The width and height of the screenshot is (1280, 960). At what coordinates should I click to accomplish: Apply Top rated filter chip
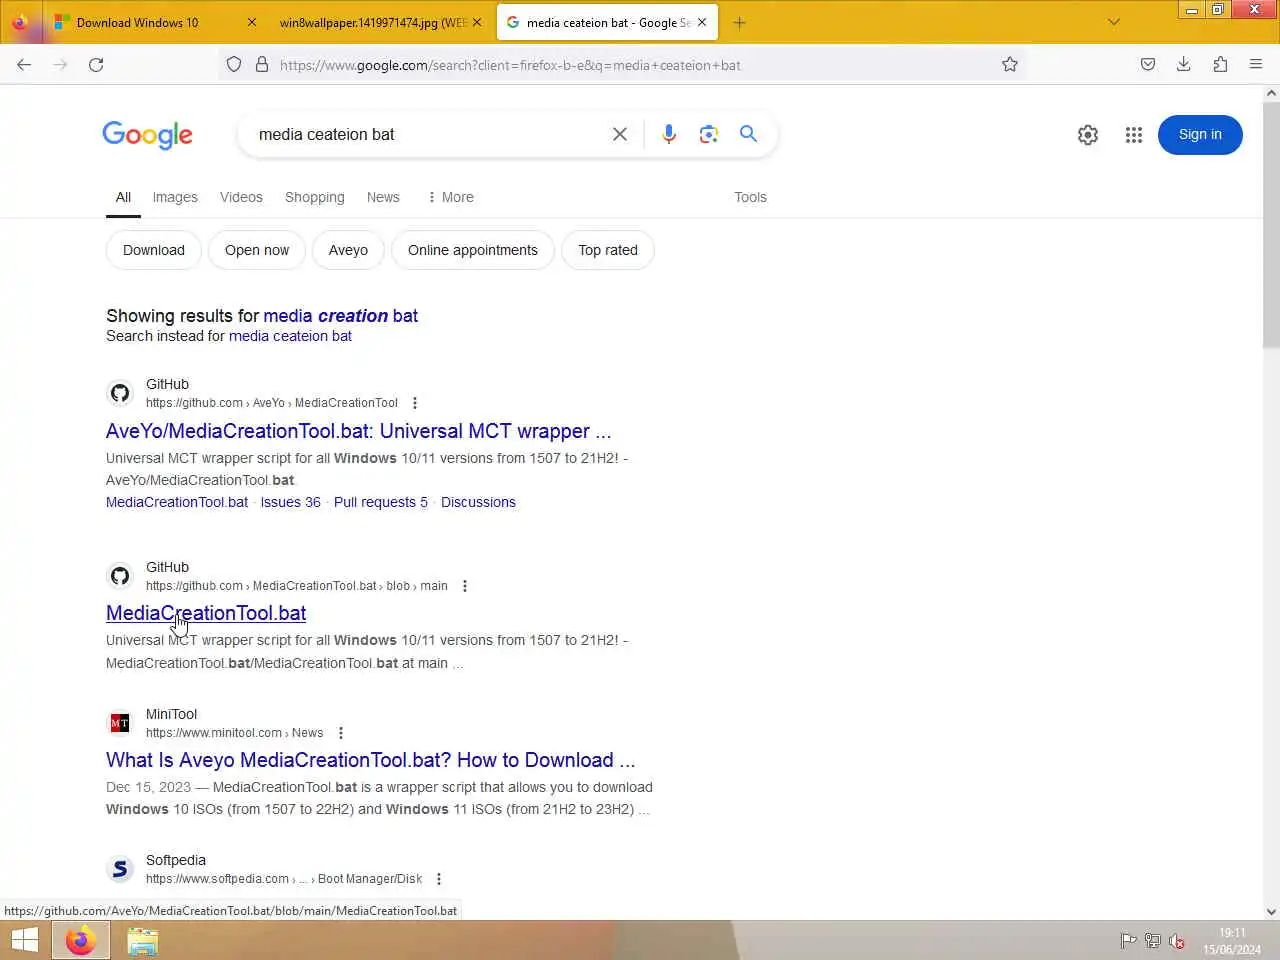(x=608, y=250)
